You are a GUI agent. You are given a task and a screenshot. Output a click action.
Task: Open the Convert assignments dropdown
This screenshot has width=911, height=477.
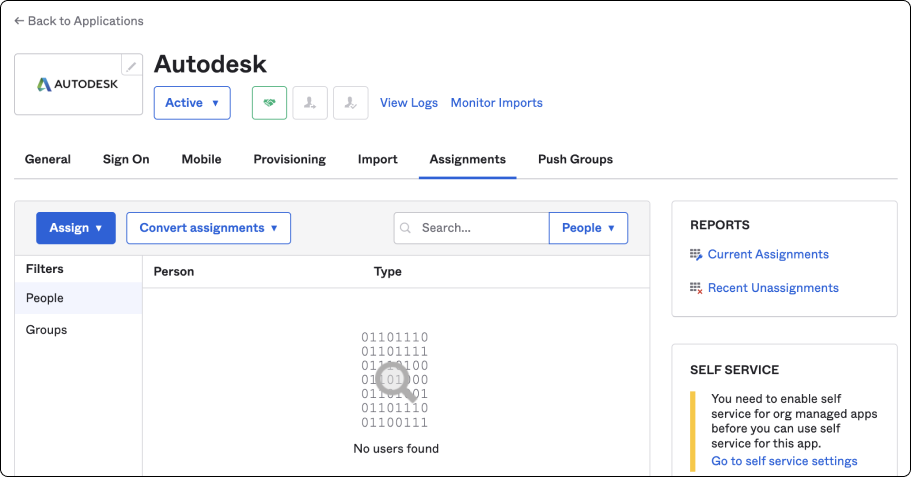click(208, 228)
